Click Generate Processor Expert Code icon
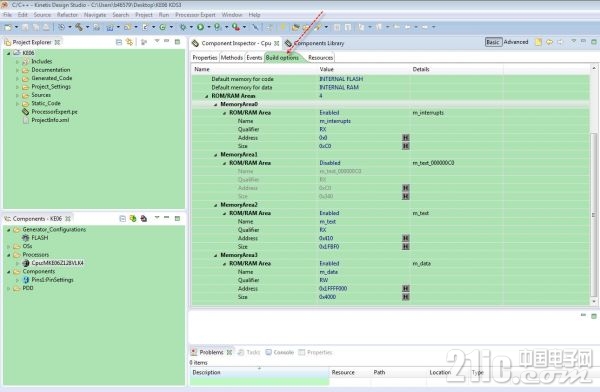 pos(133,219)
